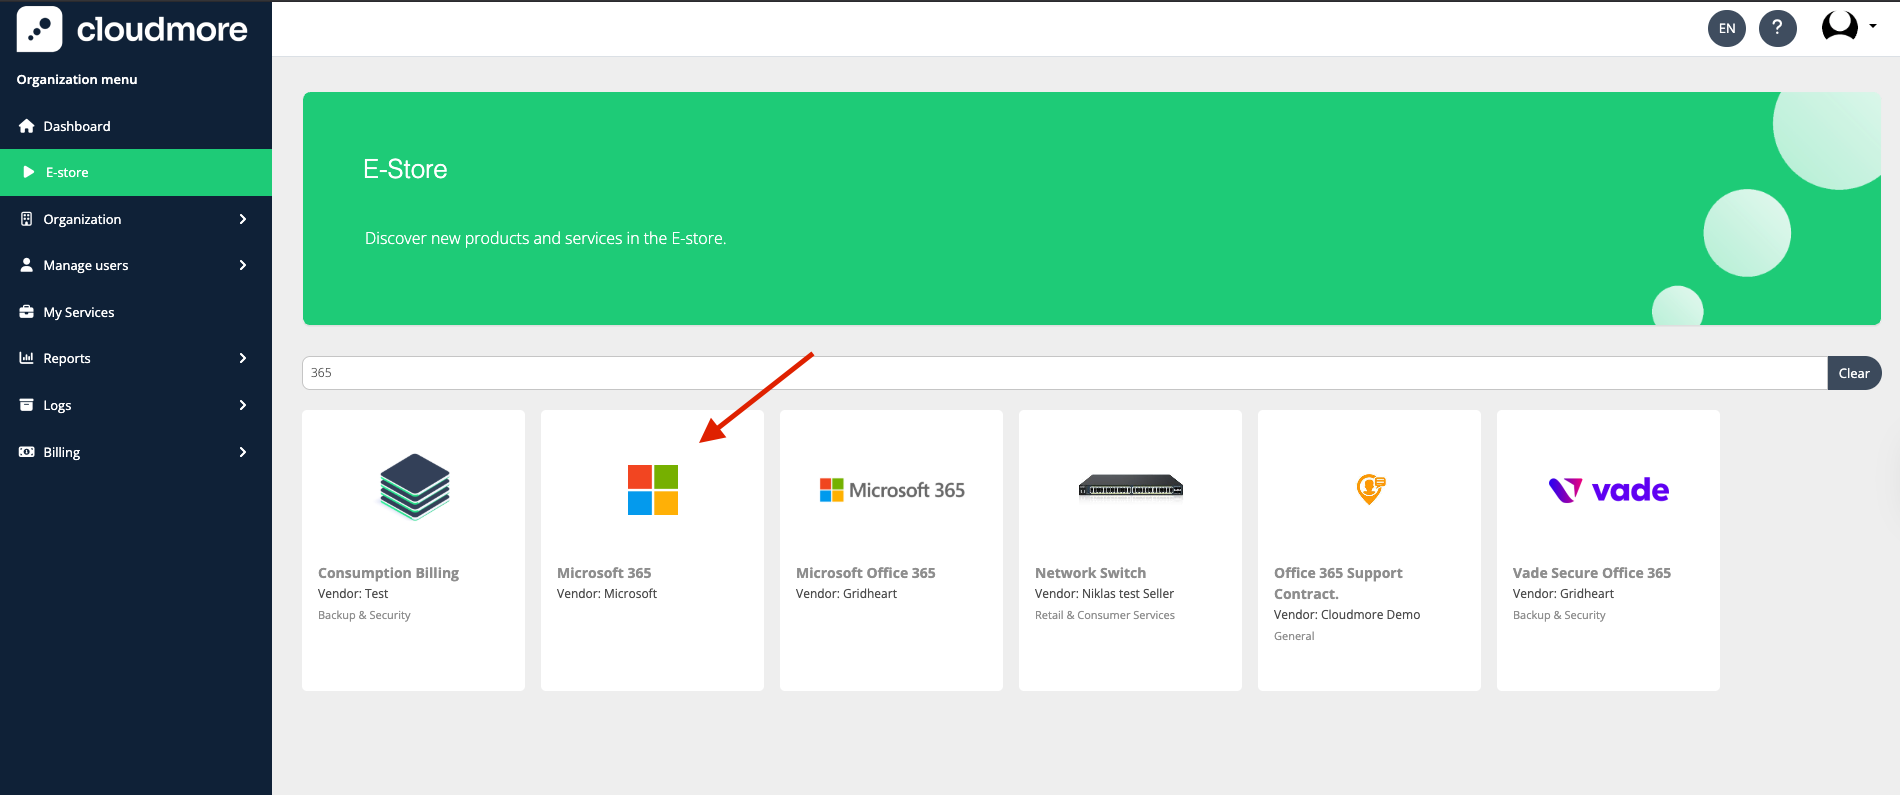Click the Cloudmore logo icon
The image size is (1900, 795).
(39, 29)
